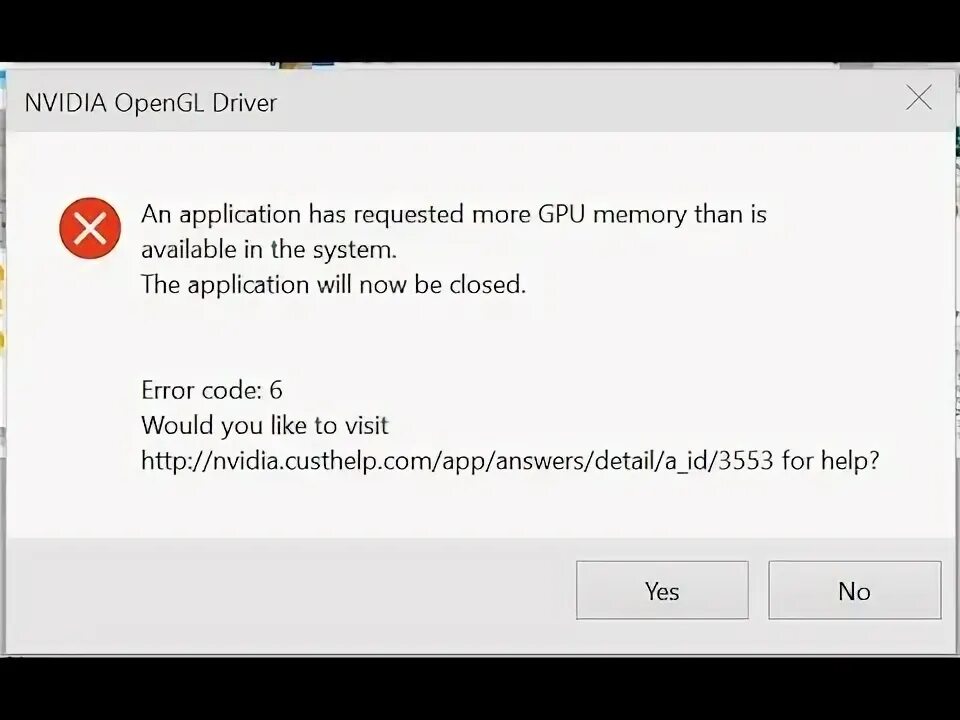Viewport: 960px width, 720px height.
Task: Click the gray footer area beside Yes
Action: (x=300, y=592)
